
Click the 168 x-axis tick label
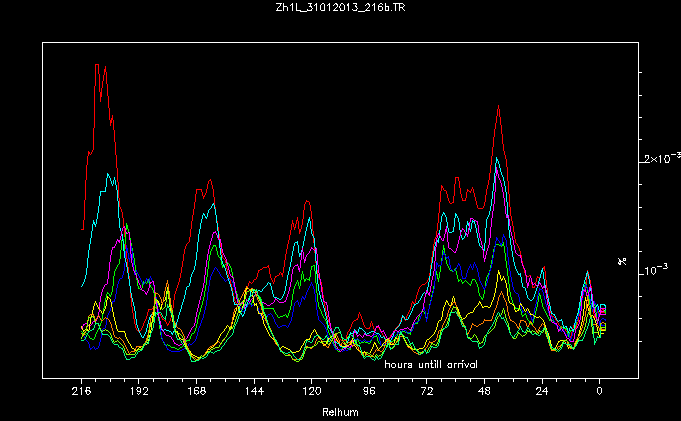click(x=197, y=395)
